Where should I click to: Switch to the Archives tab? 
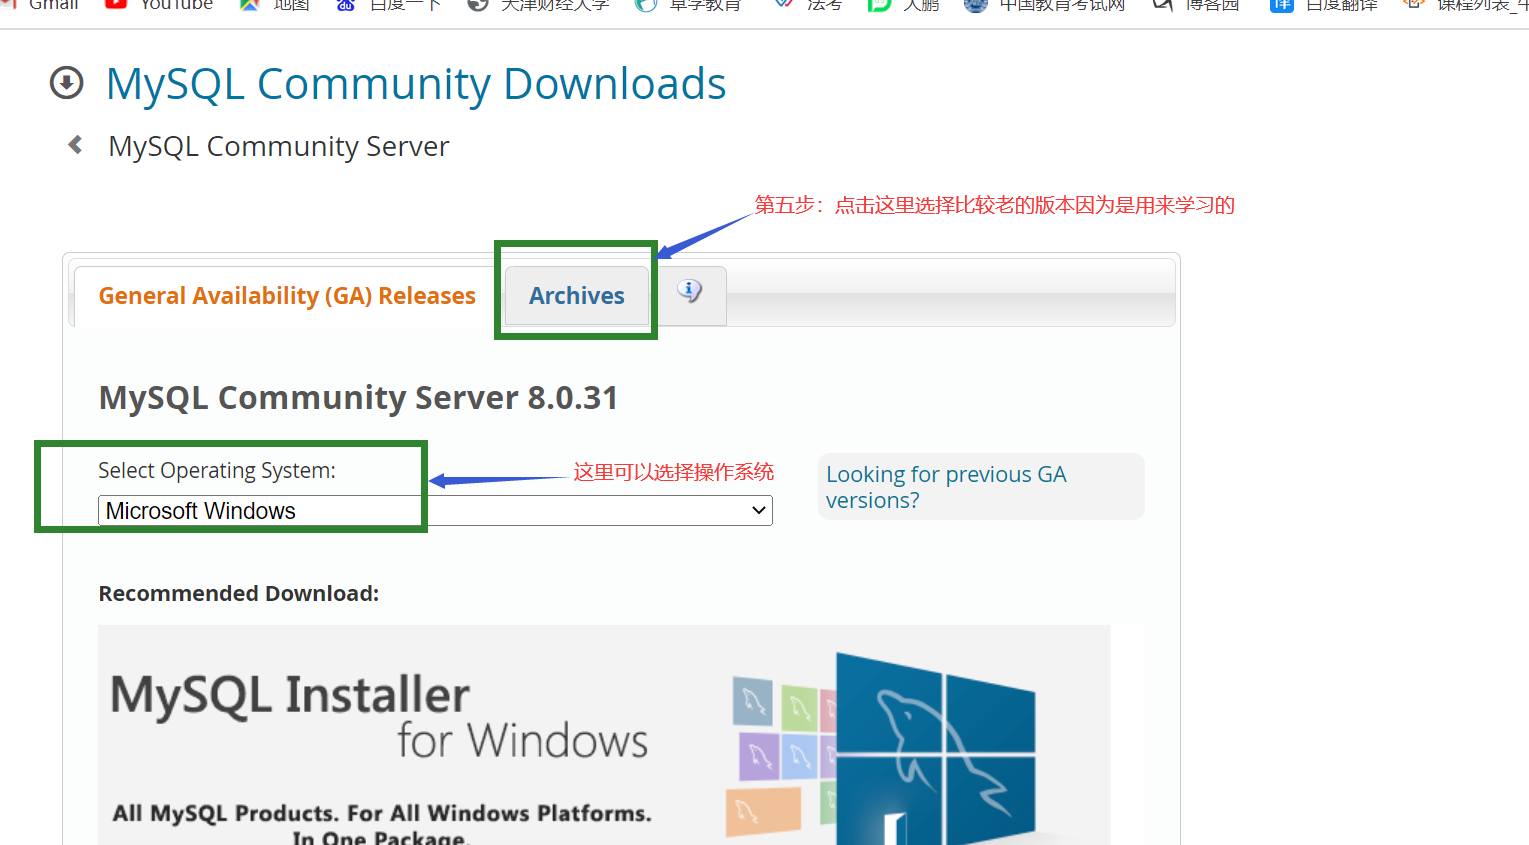[577, 296]
